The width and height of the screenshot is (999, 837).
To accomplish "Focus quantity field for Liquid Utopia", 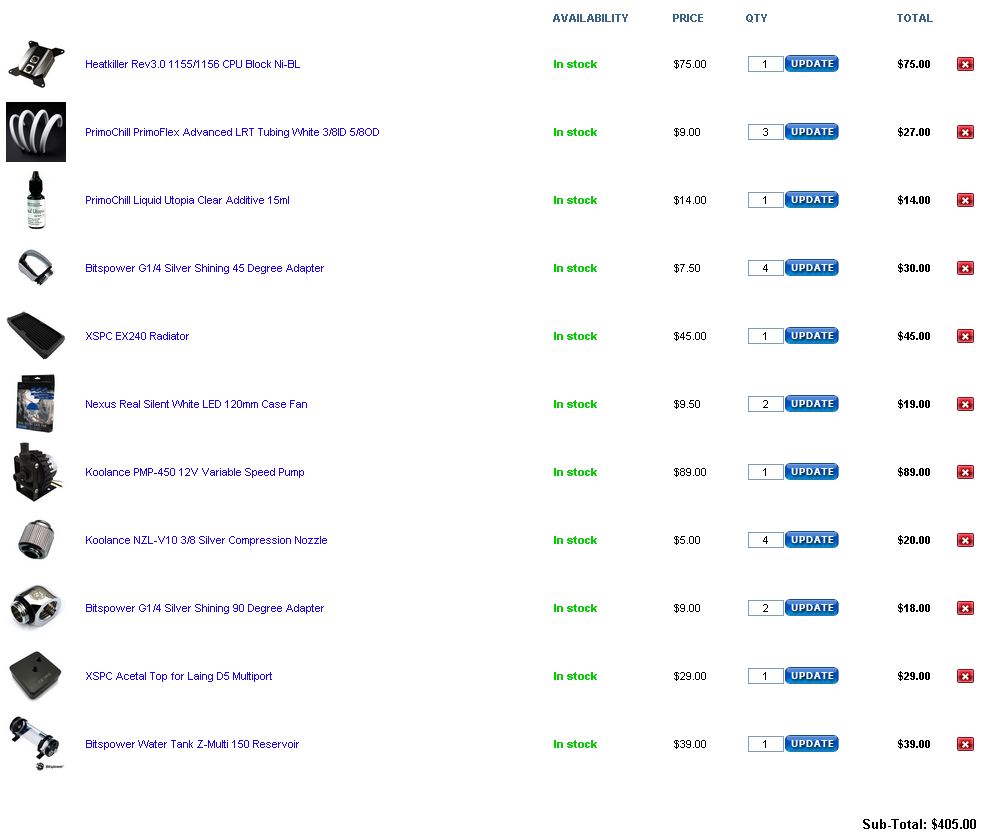I will (765, 200).
